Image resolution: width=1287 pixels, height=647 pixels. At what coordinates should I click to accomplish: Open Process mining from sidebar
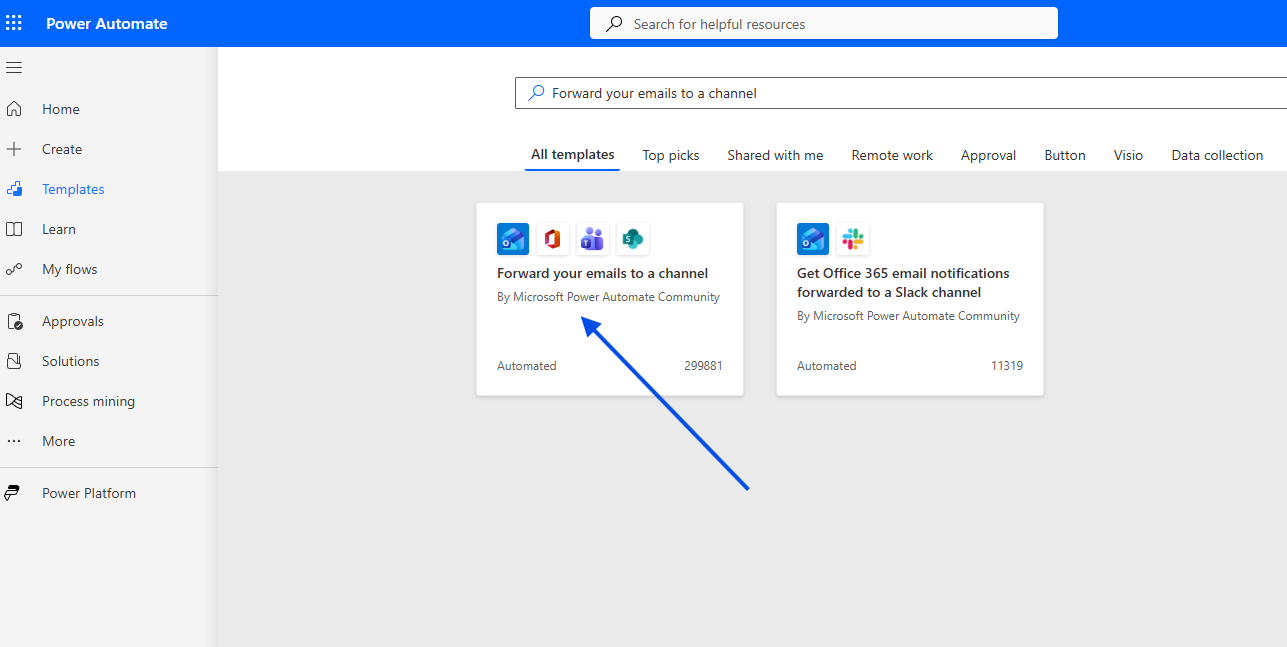point(88,401)
